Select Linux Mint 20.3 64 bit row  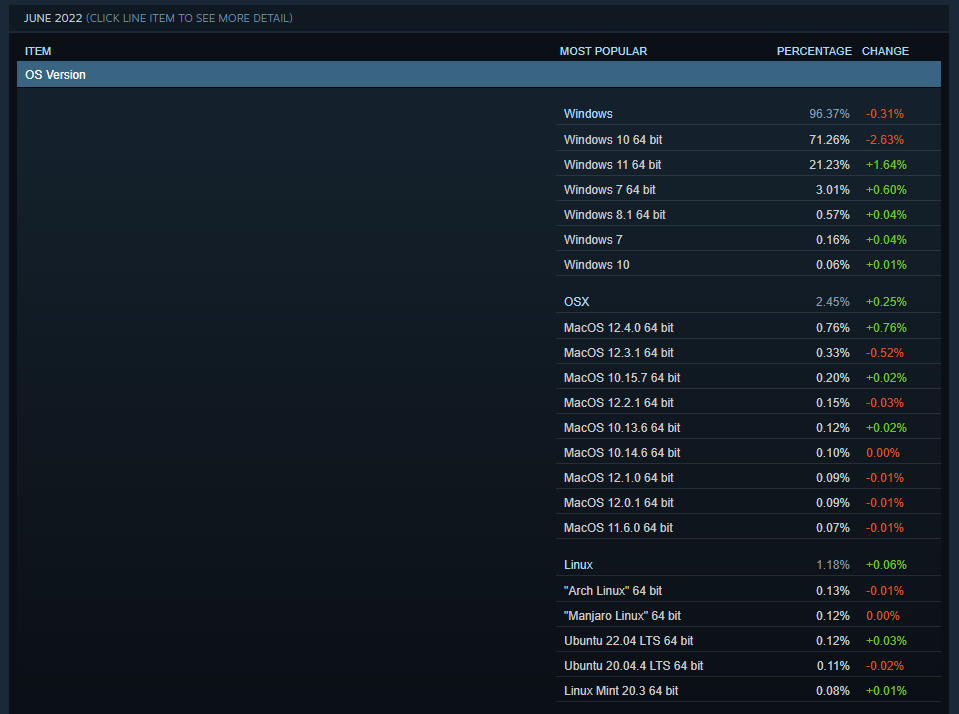[x=748, y=691]
